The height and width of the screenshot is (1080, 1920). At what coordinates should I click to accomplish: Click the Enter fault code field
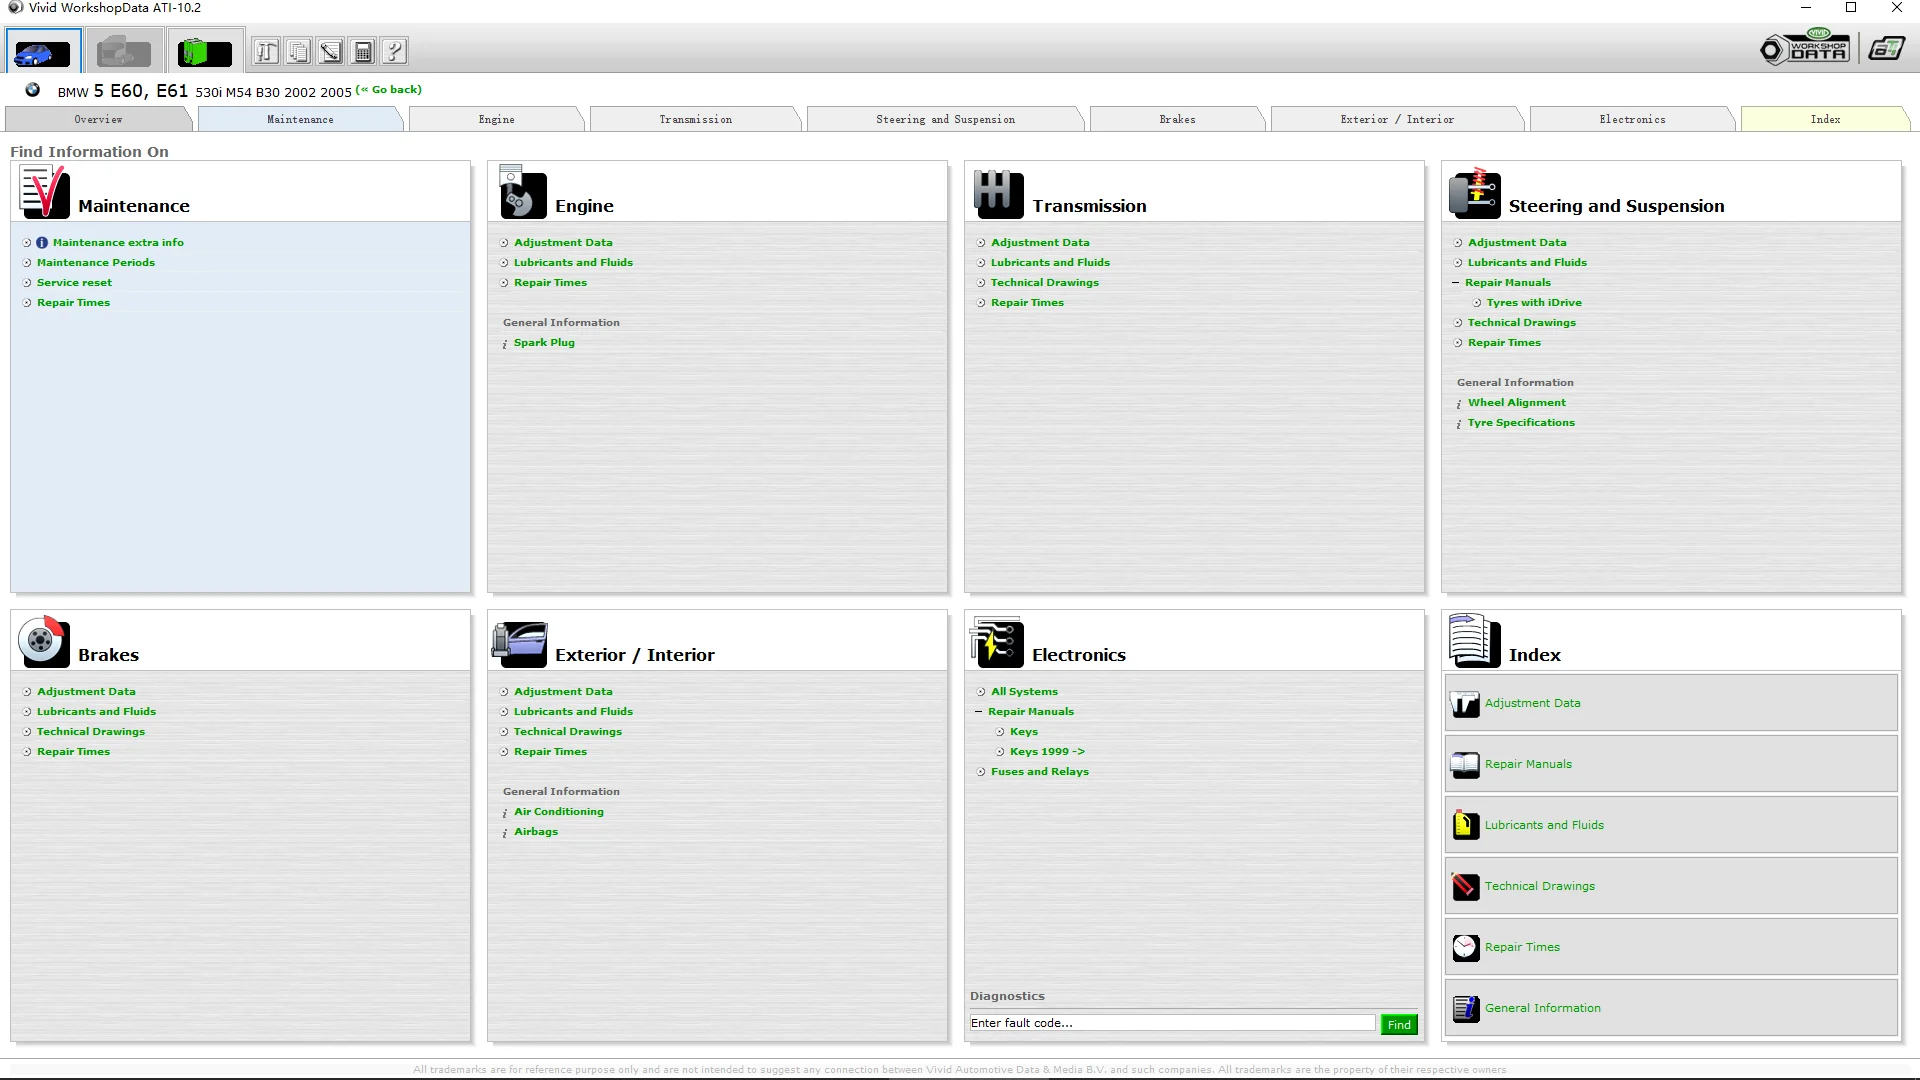[x=1171, y=1023]
